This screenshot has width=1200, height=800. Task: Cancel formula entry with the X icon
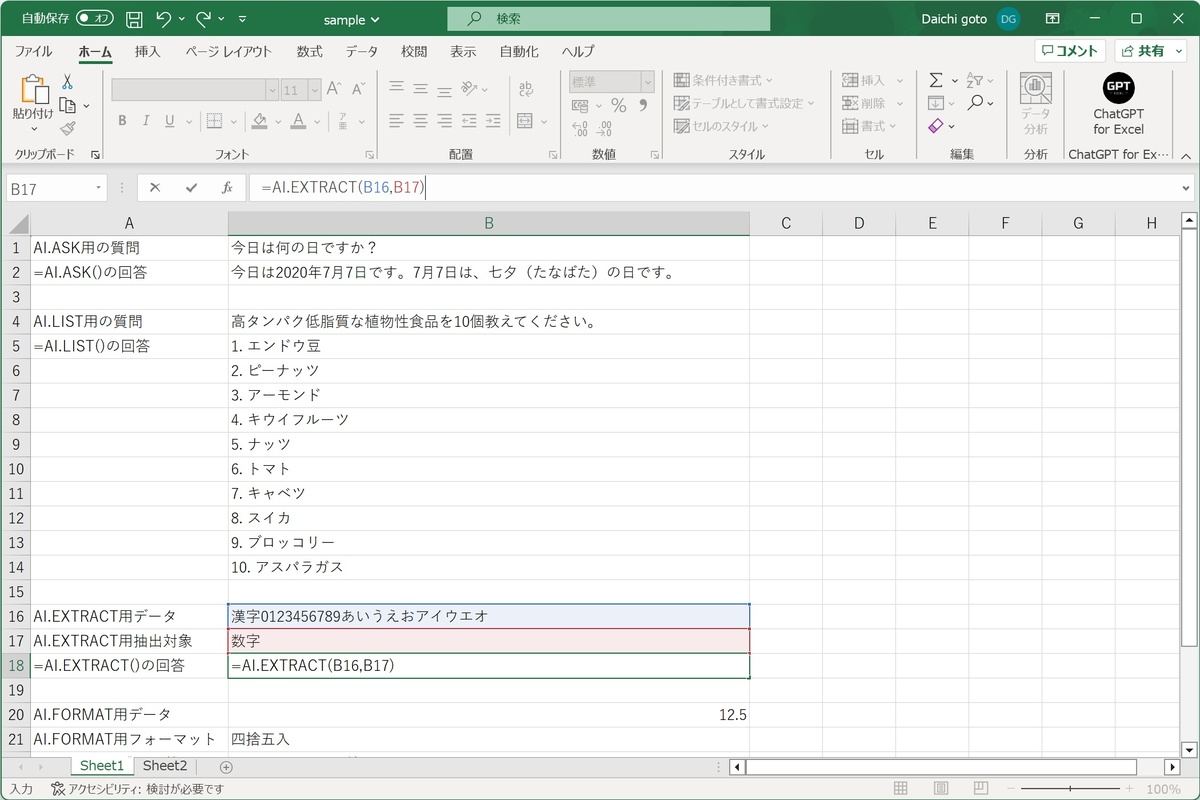coord(155,187)
